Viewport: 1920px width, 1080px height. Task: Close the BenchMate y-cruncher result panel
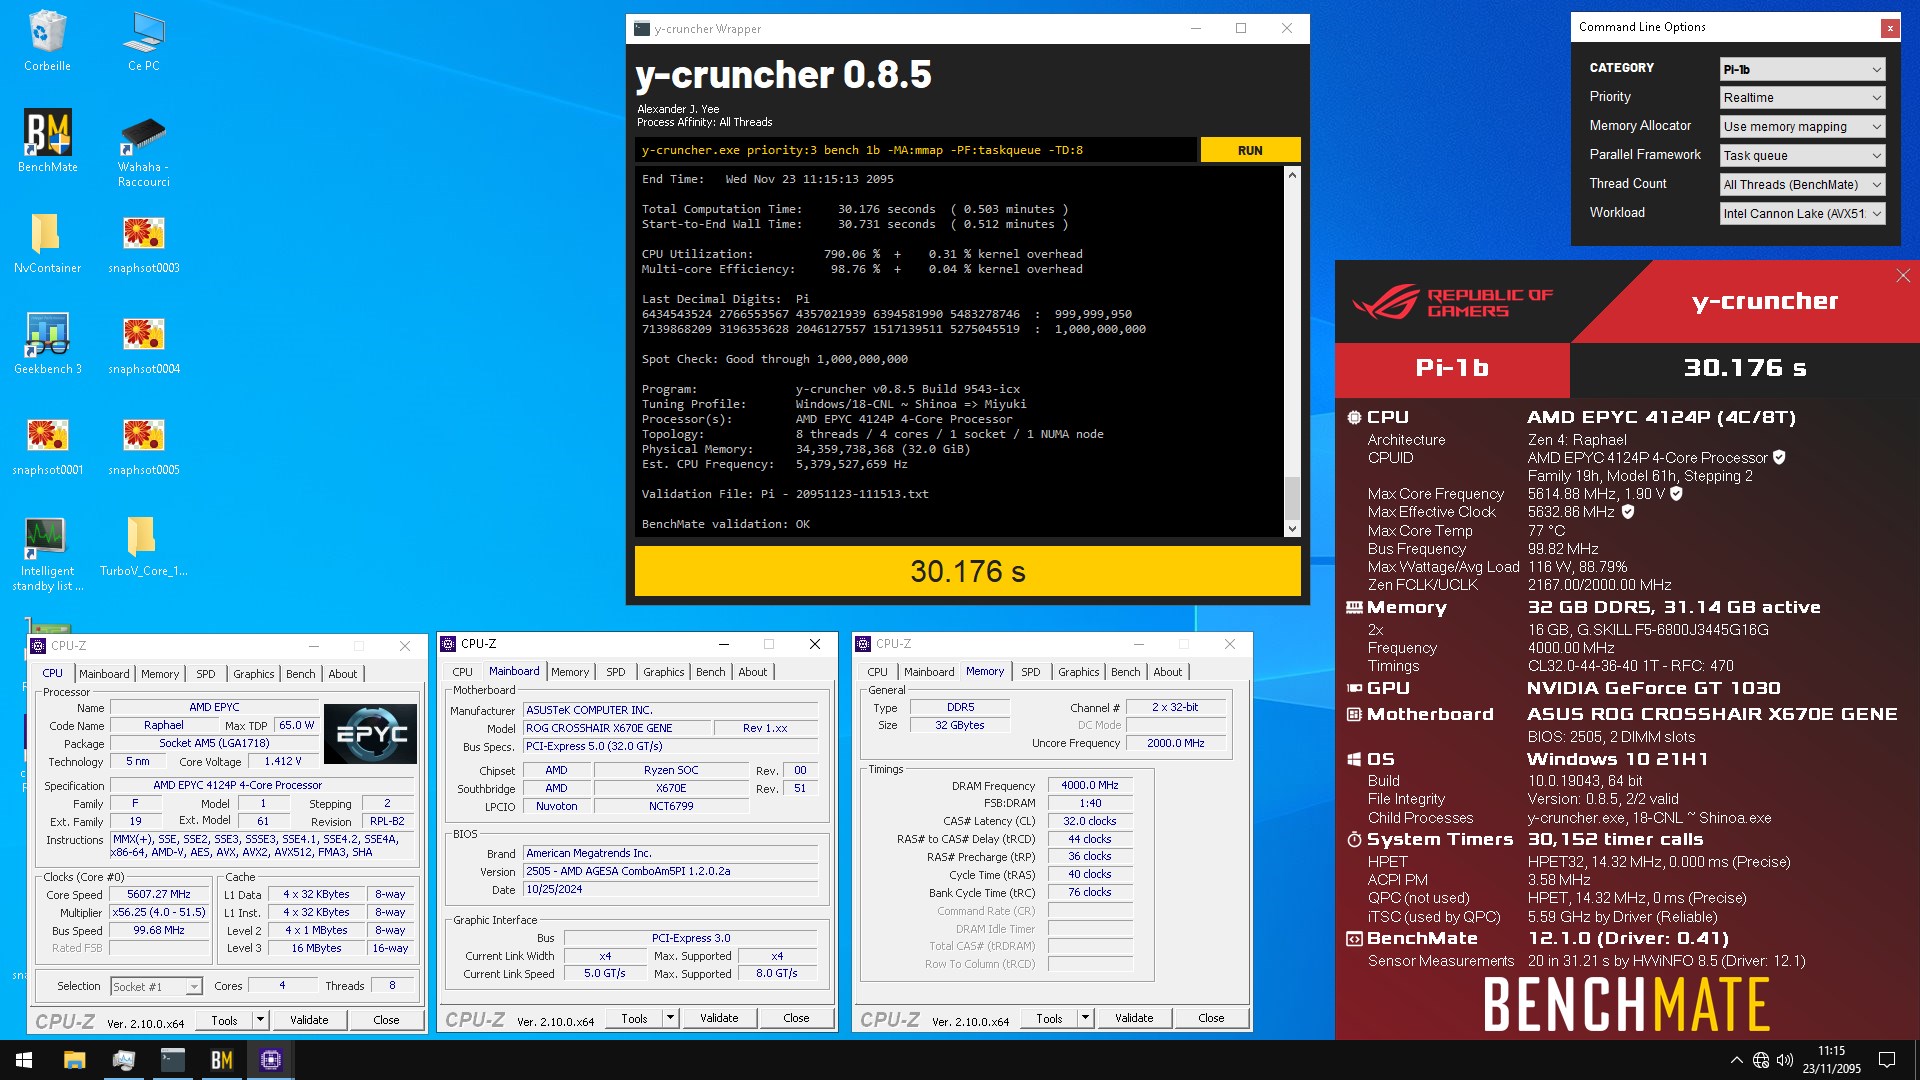pos(1903,276)
